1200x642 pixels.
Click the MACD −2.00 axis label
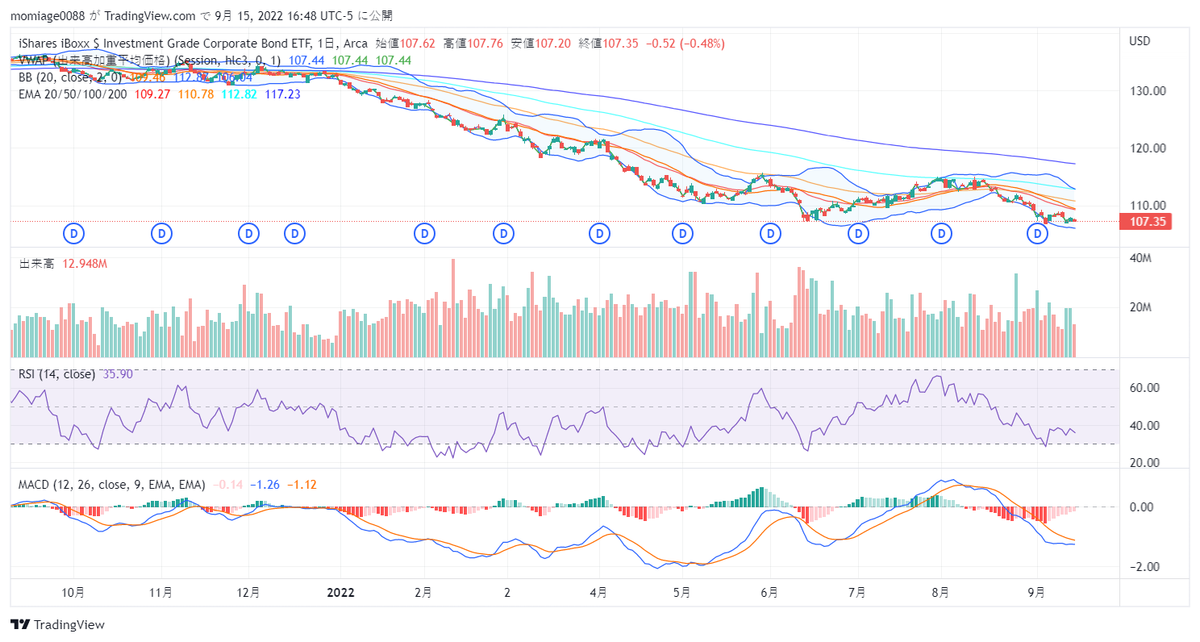tap(1144, 567)
